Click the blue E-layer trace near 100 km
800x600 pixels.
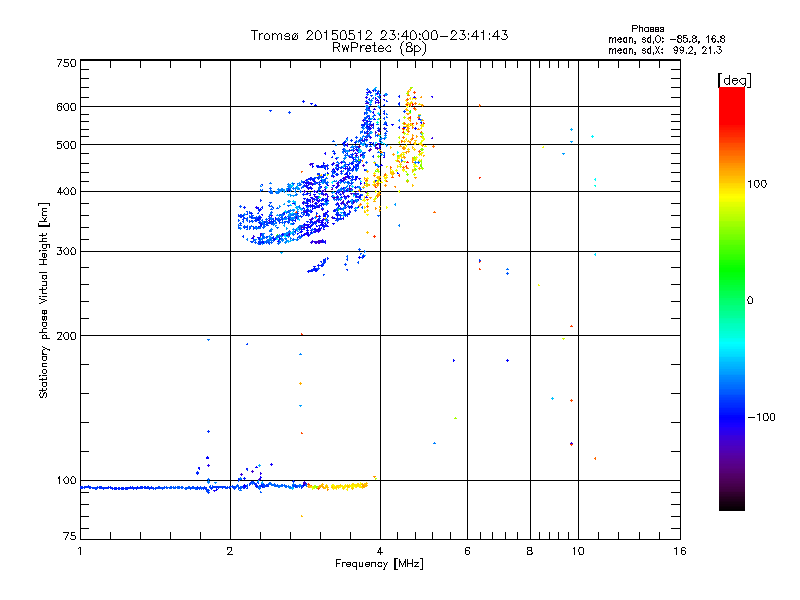point(194,488)
